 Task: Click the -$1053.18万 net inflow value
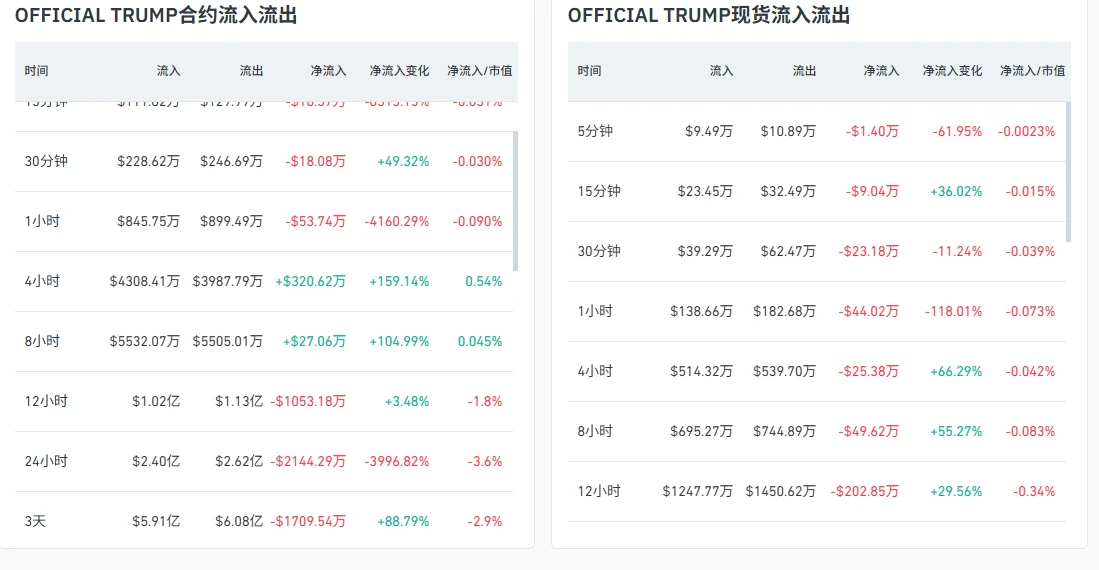308,402
